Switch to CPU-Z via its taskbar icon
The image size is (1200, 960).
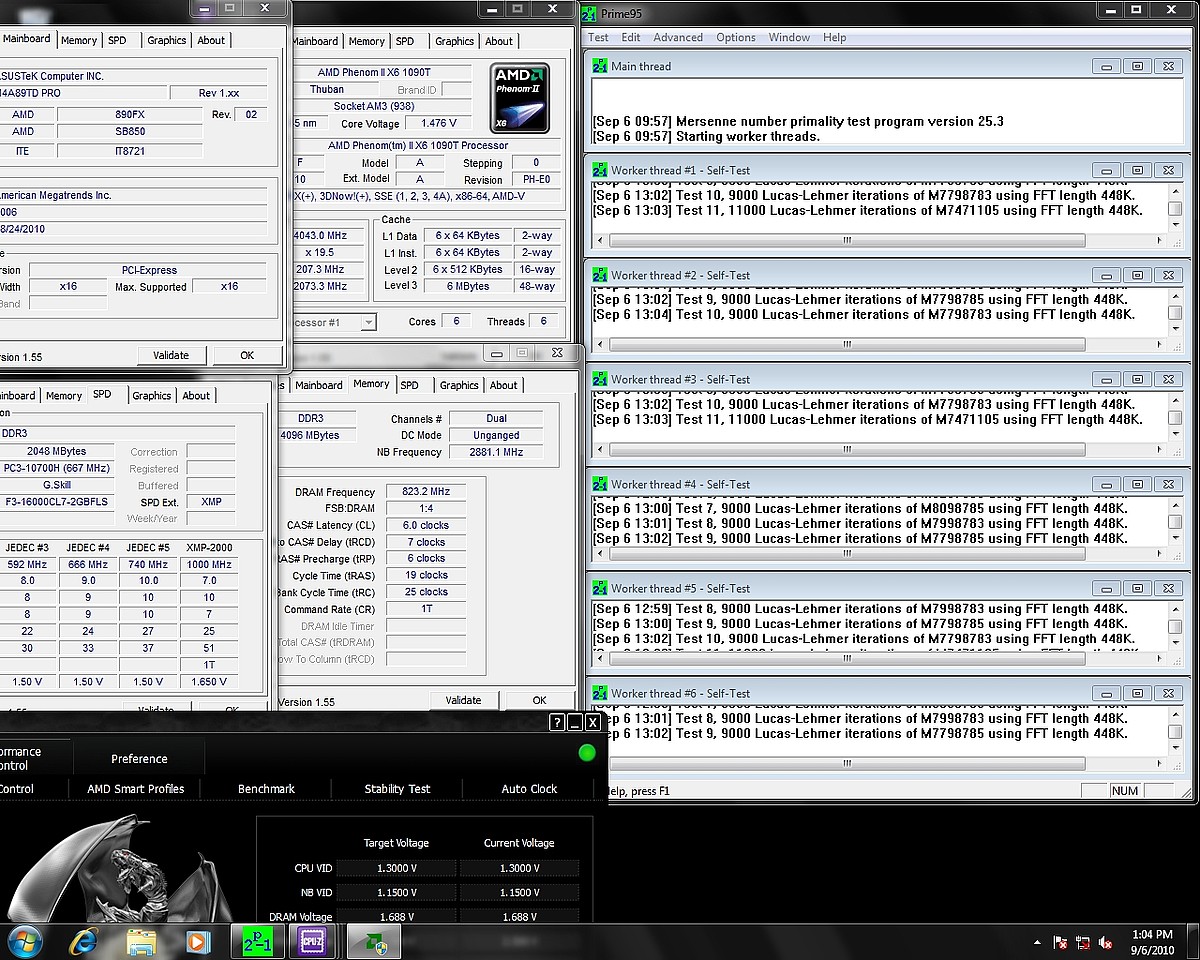point(311,941)
